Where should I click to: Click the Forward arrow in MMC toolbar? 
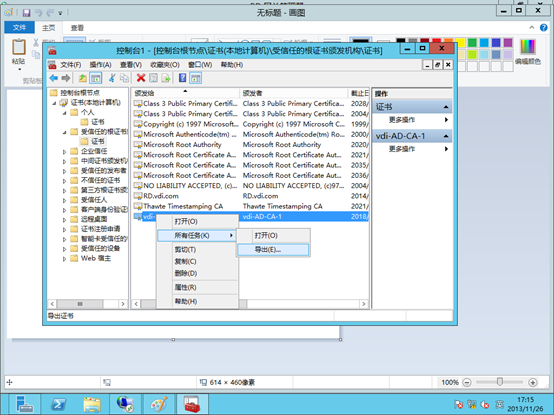tap(66, 78)
